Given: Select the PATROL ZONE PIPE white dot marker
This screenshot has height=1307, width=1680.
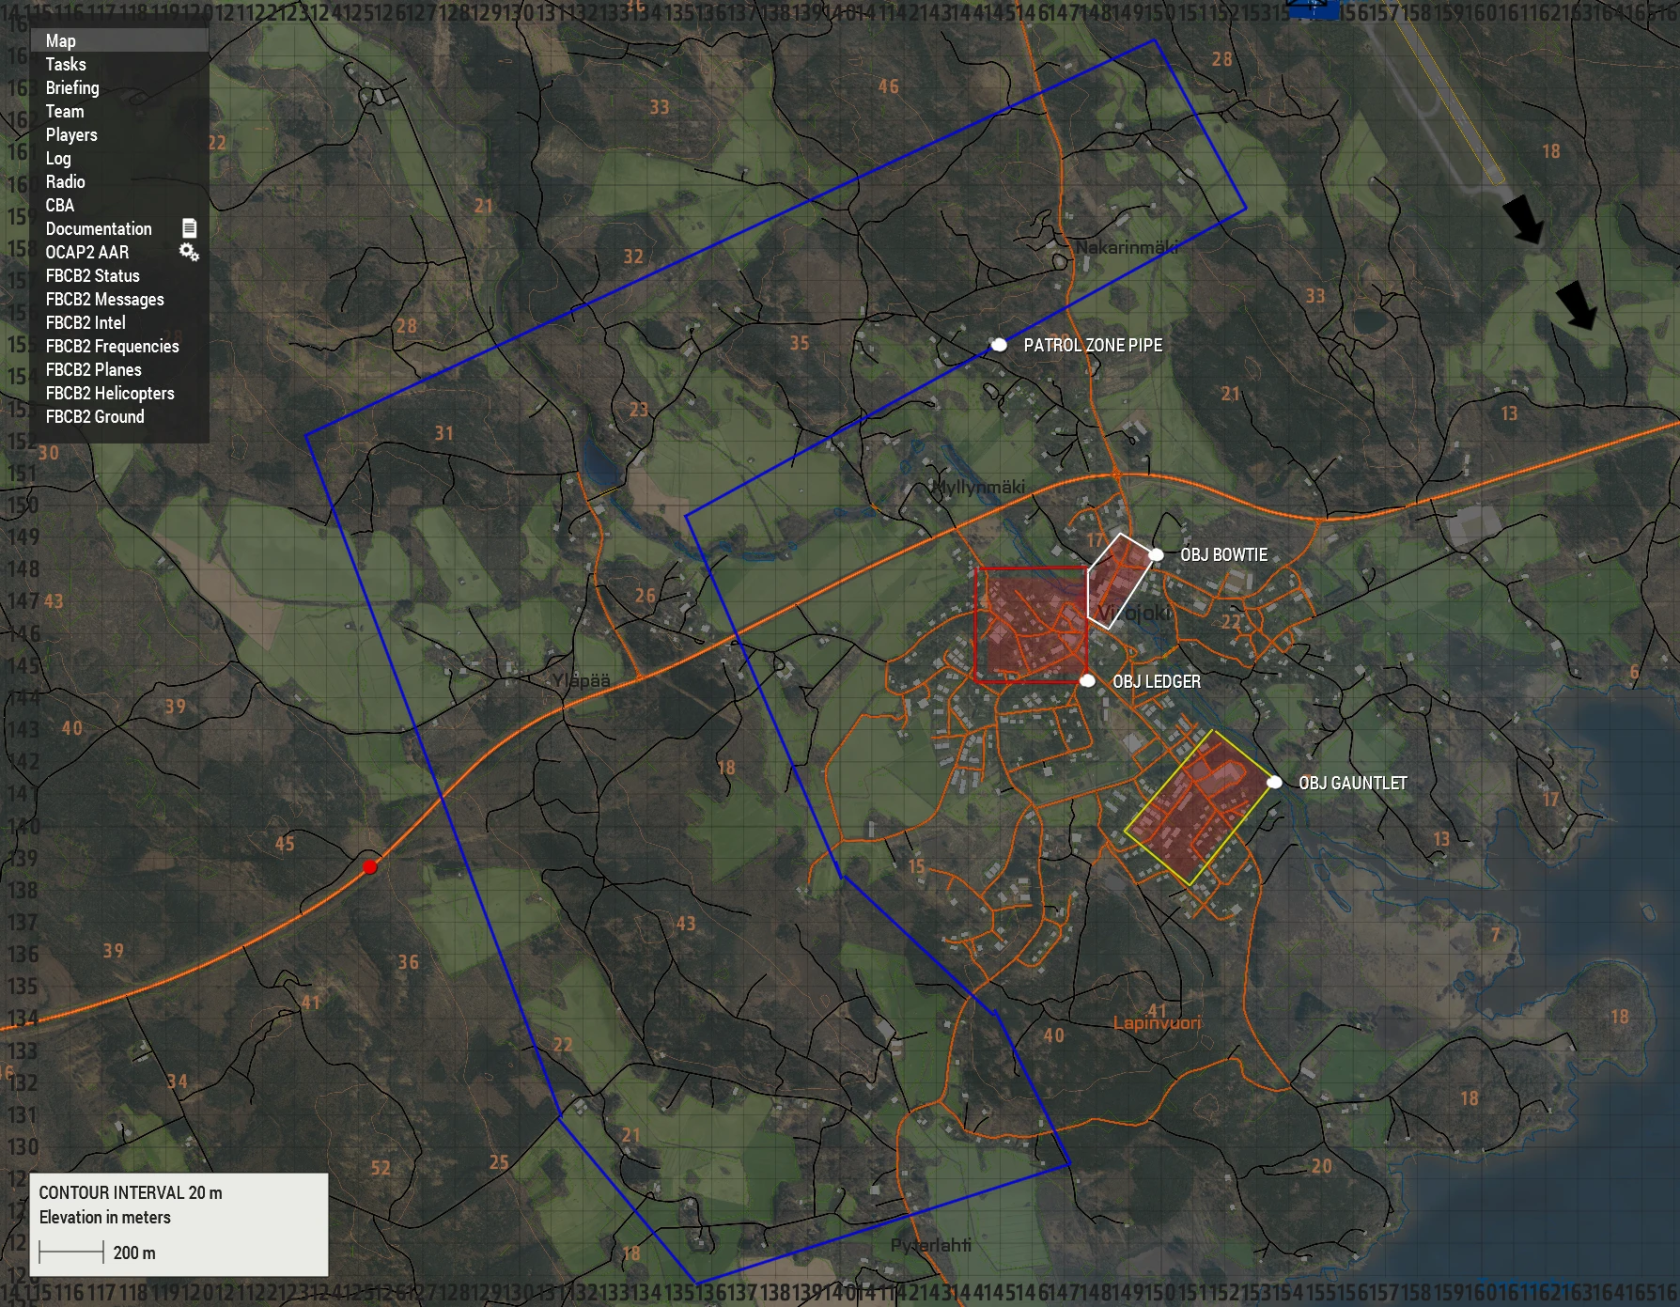Looking at the screenshot, I should tap(998, 345).
